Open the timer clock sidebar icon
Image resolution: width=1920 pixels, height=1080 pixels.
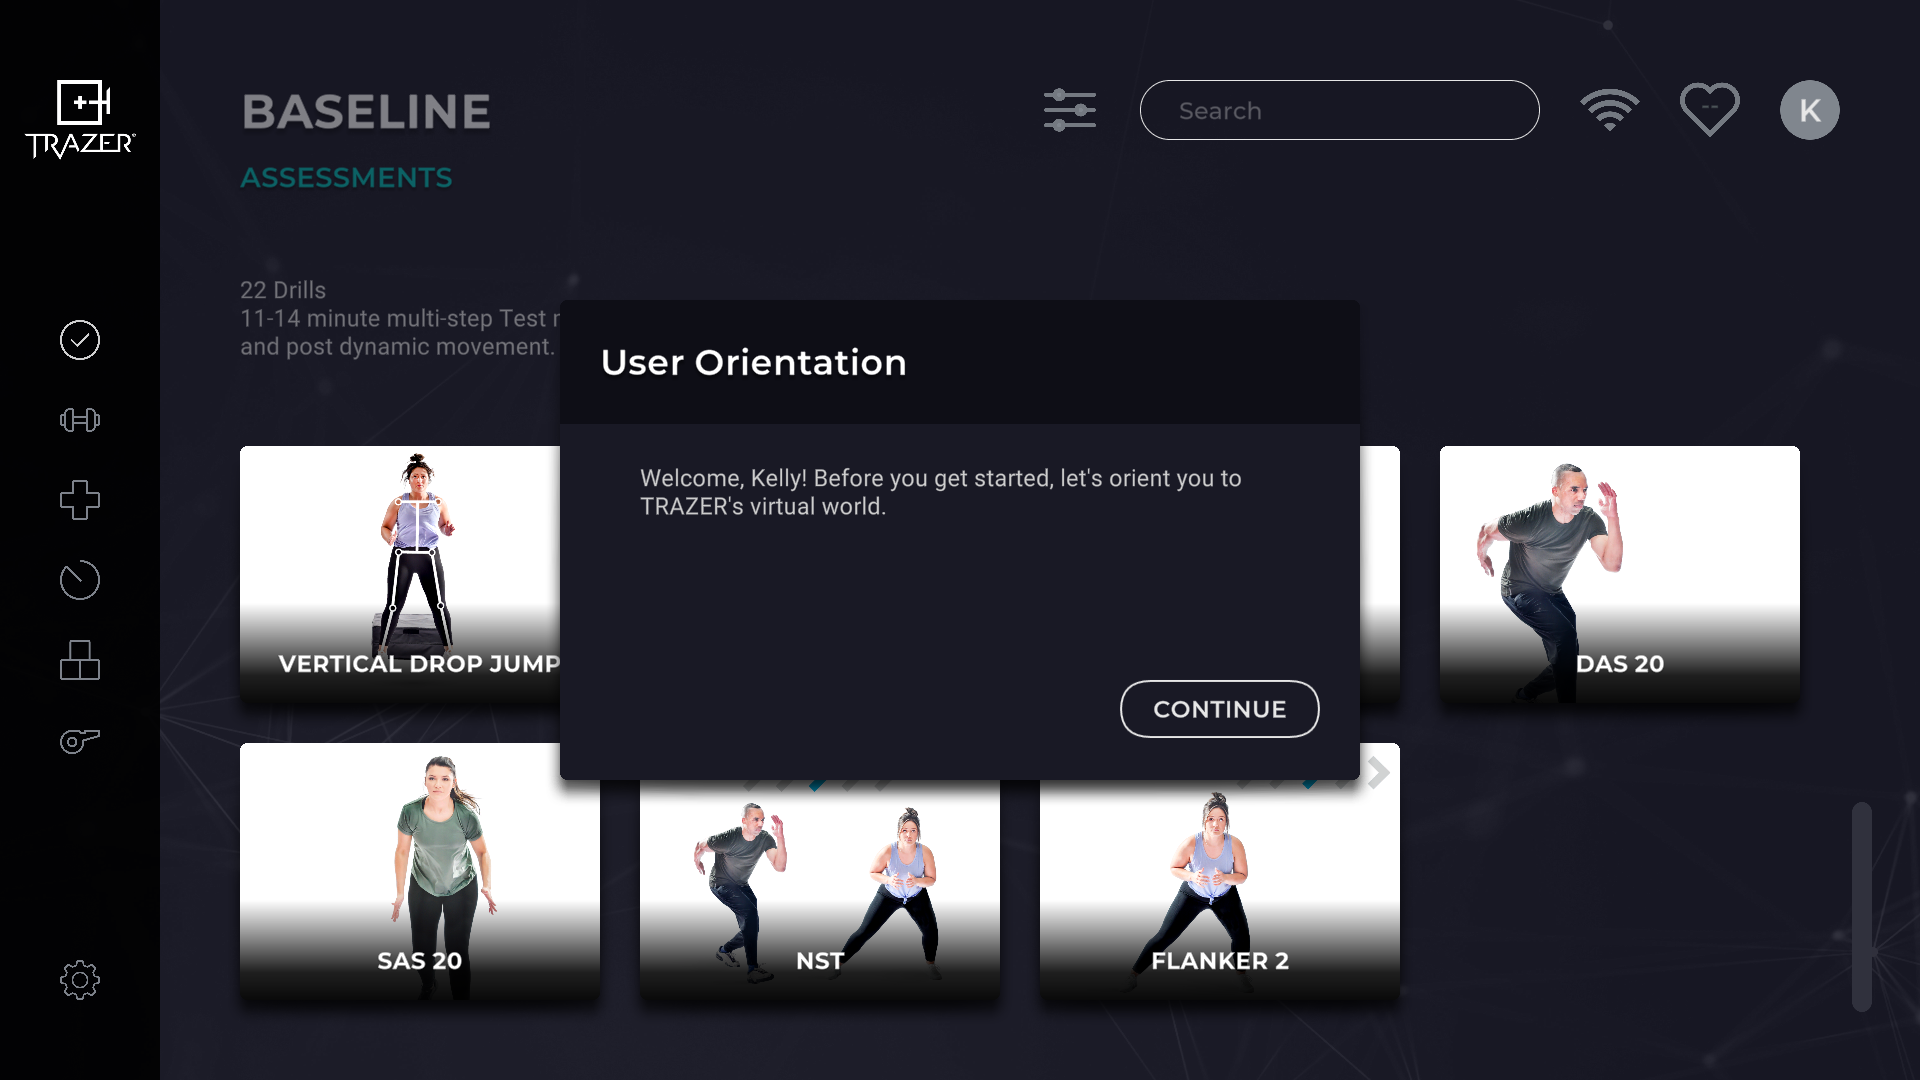pos(80,580)
